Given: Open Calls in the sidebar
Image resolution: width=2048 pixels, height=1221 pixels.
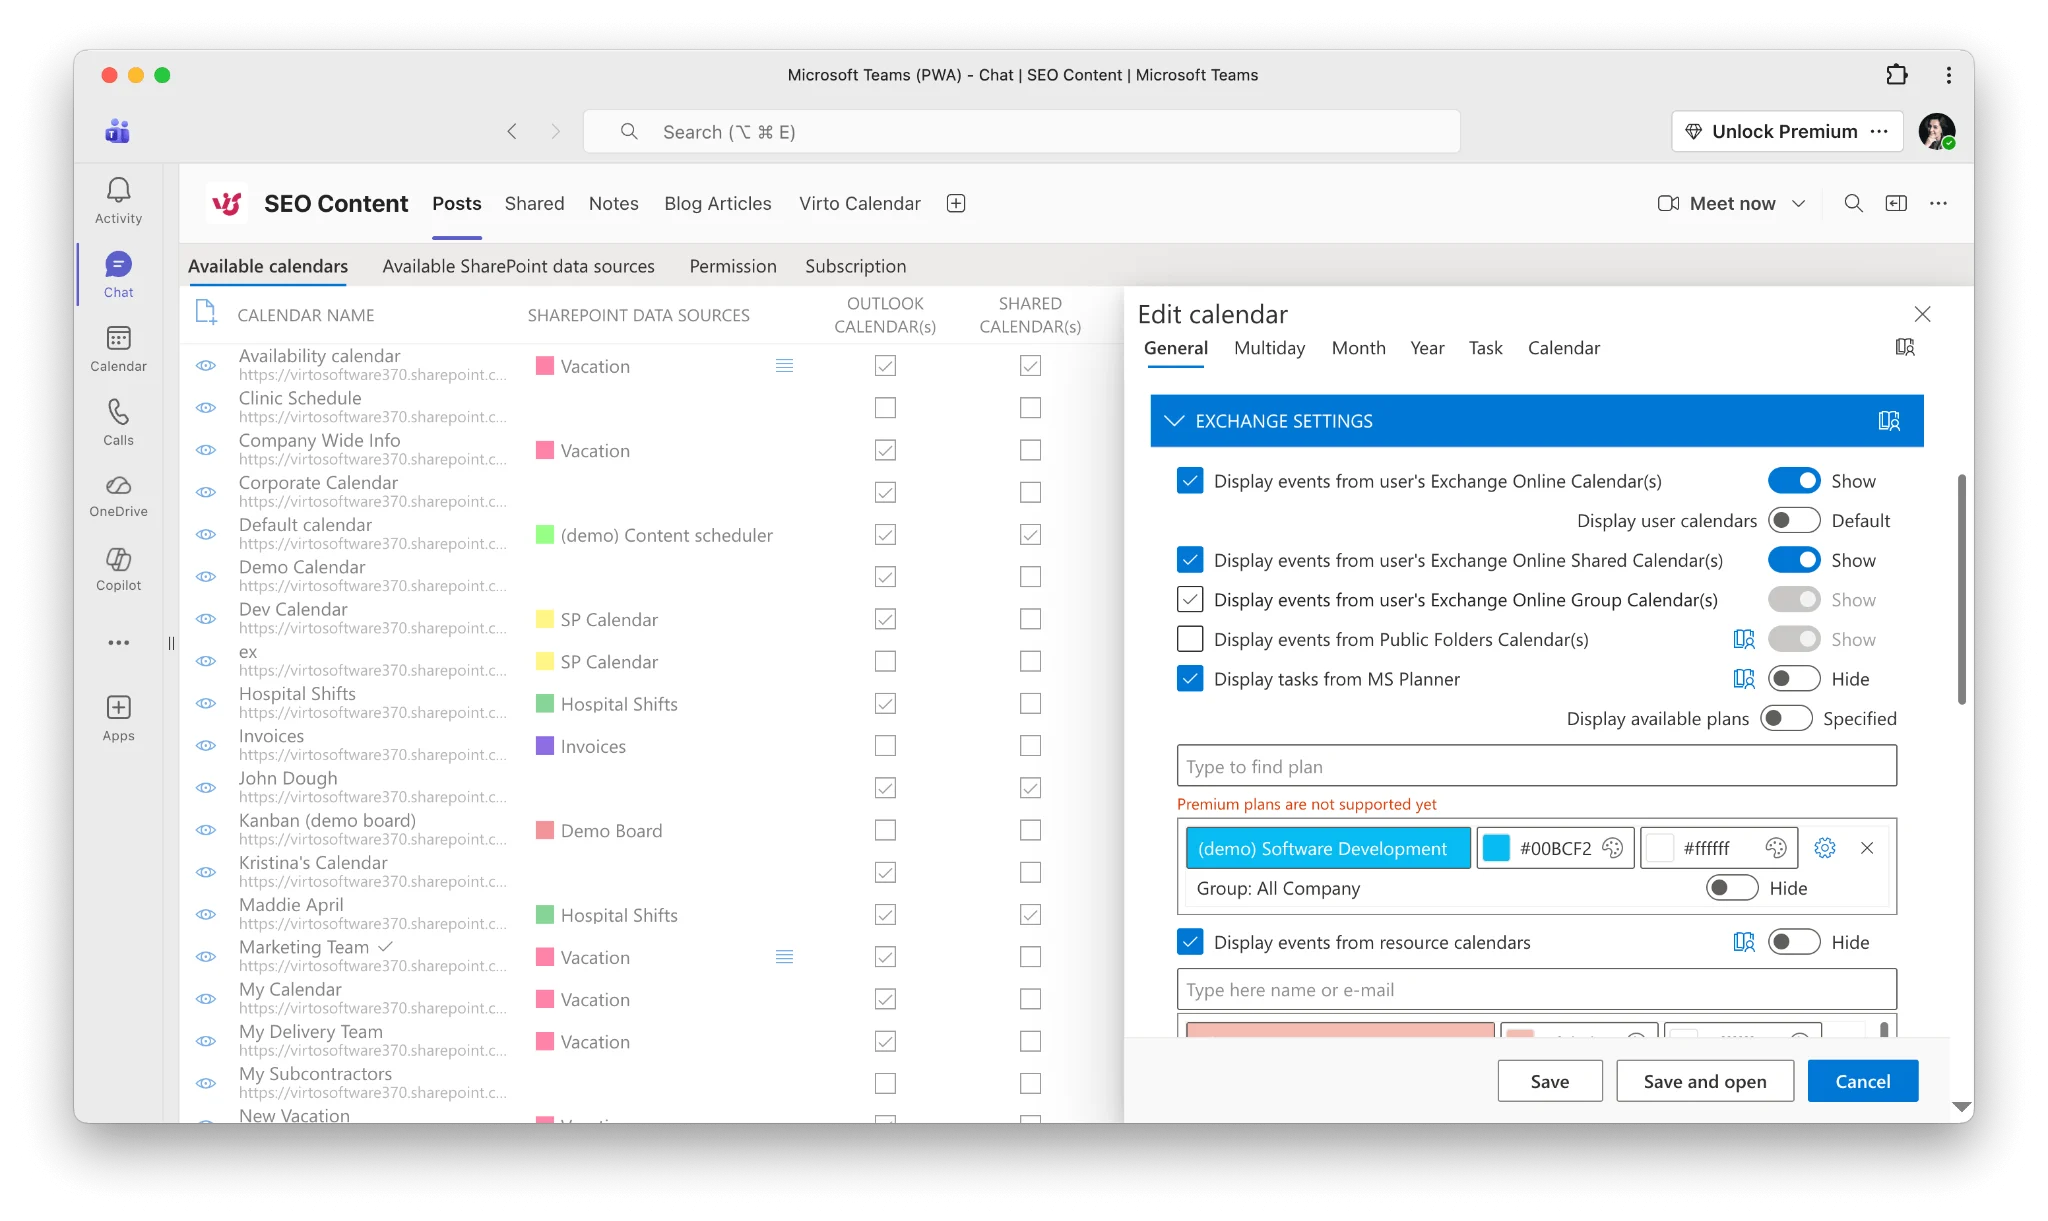Looking at the screenshot, I should [118, 423].
